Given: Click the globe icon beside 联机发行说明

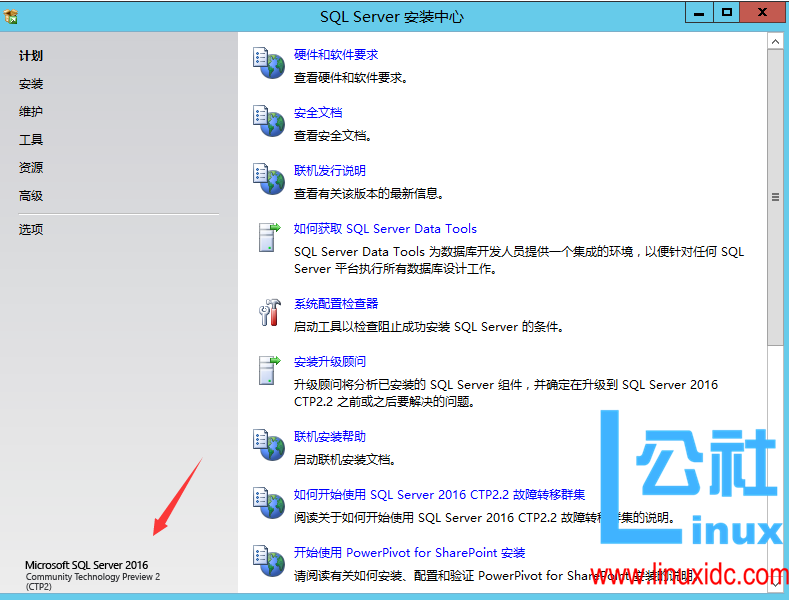Looking at the screenshot, I should (269, 179).
